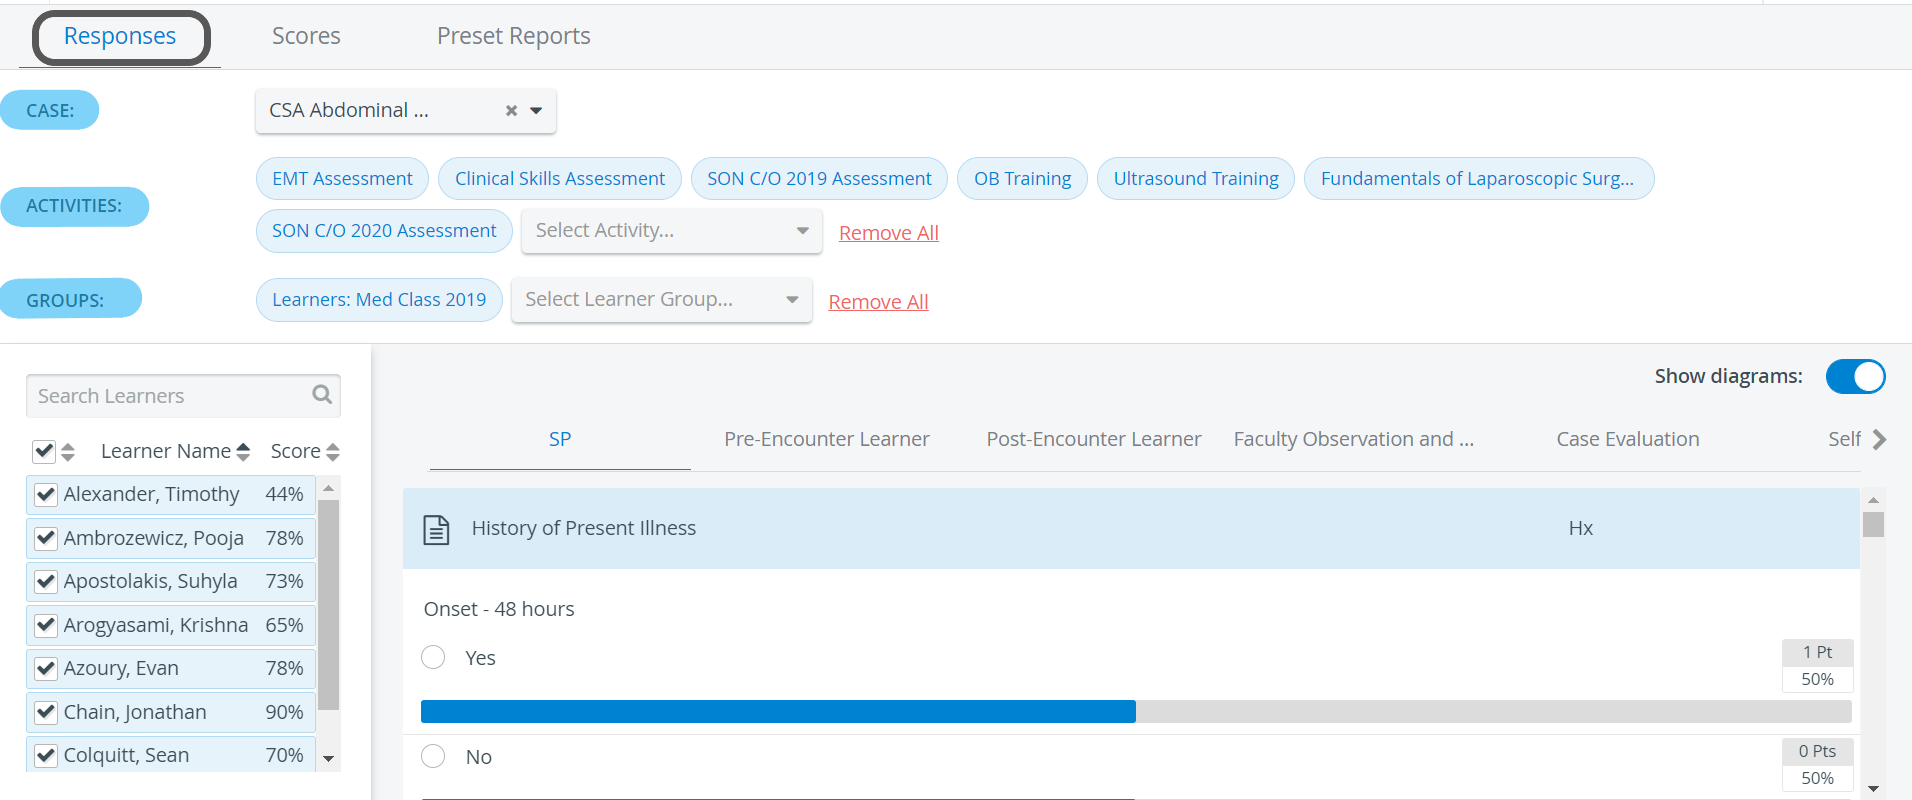Switch to the Scores tab
The height and width of the screenshot is (800, 1912).
306,36
